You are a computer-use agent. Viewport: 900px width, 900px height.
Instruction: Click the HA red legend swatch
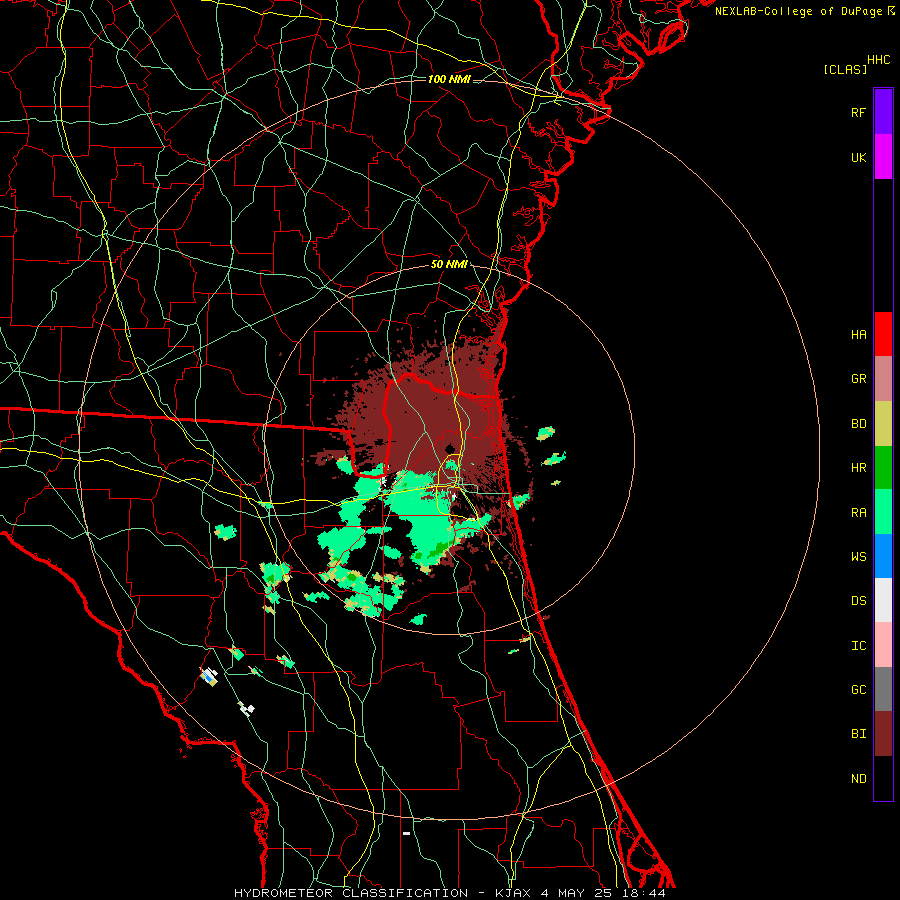883,334
